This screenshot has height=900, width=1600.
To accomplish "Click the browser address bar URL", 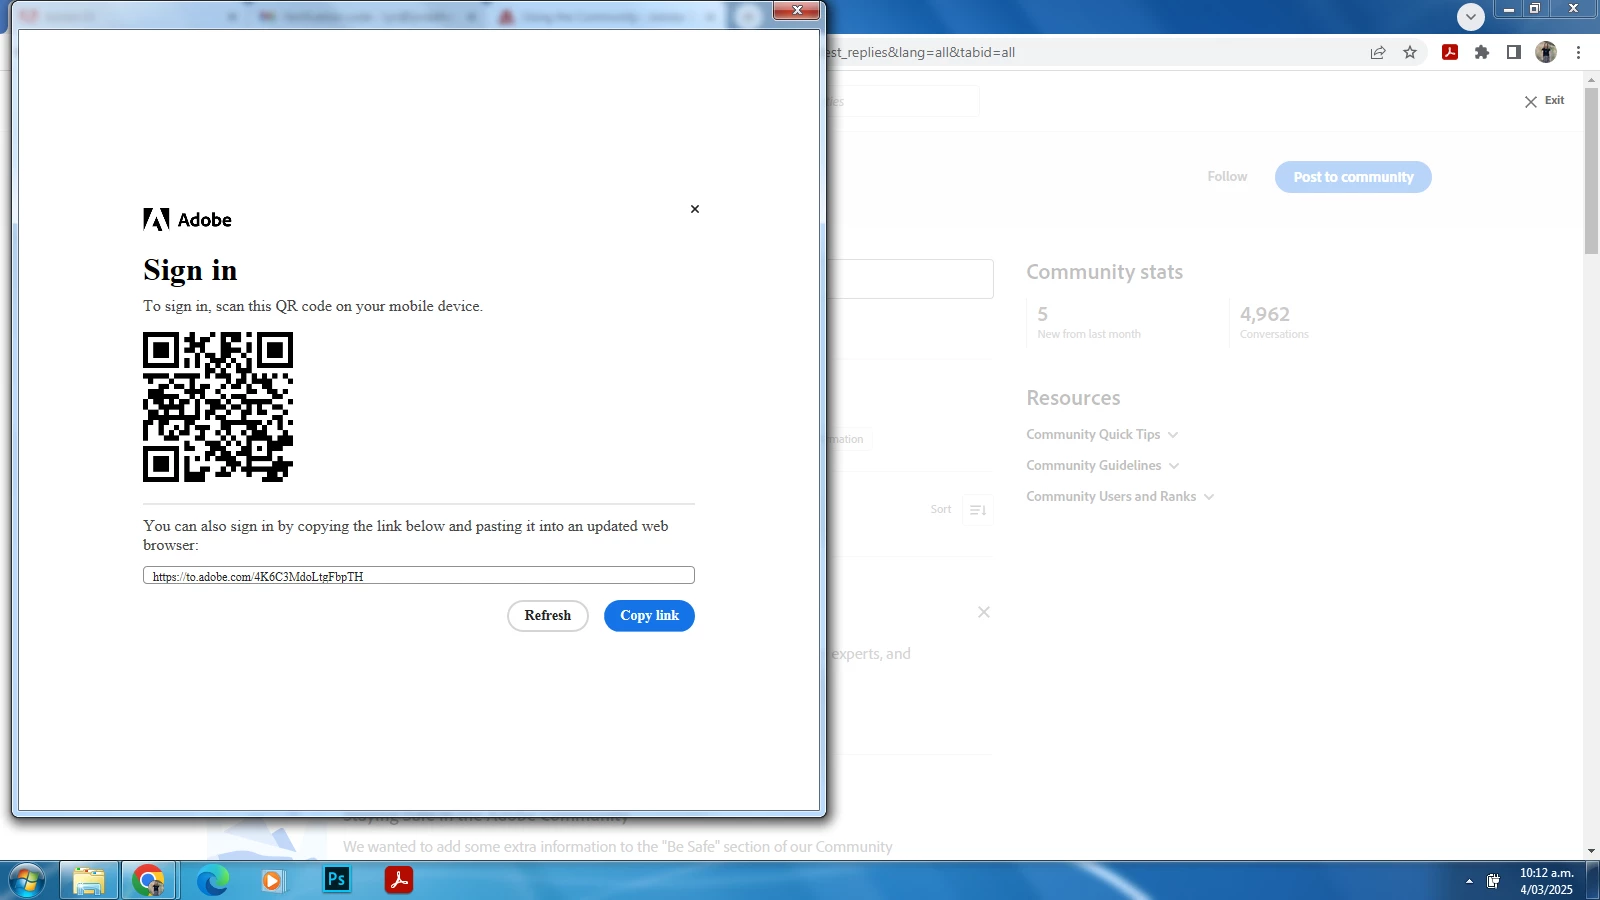I will [921, 52].
